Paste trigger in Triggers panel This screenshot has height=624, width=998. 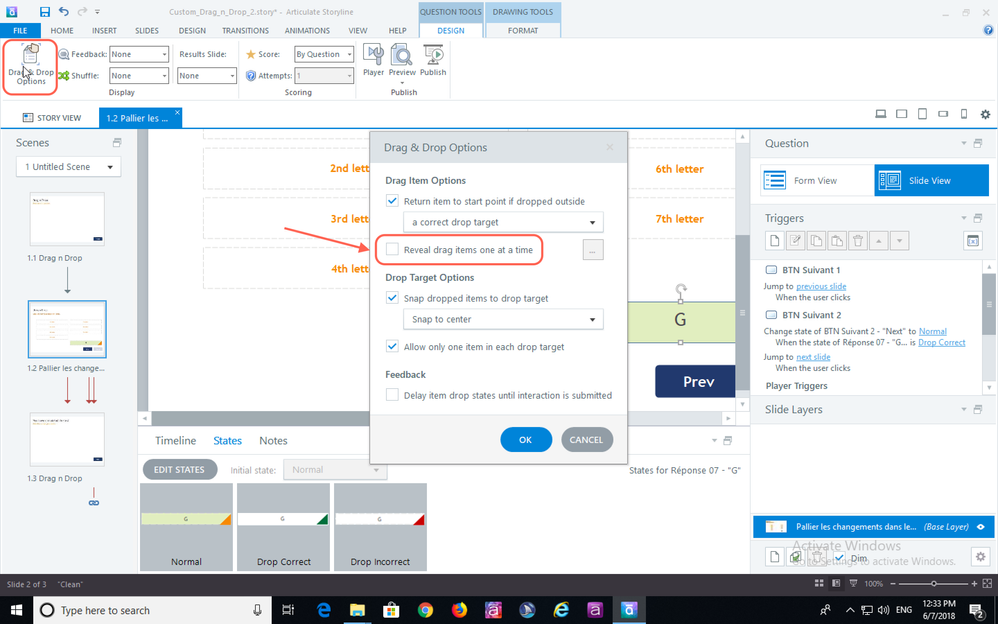pos(837,241)
